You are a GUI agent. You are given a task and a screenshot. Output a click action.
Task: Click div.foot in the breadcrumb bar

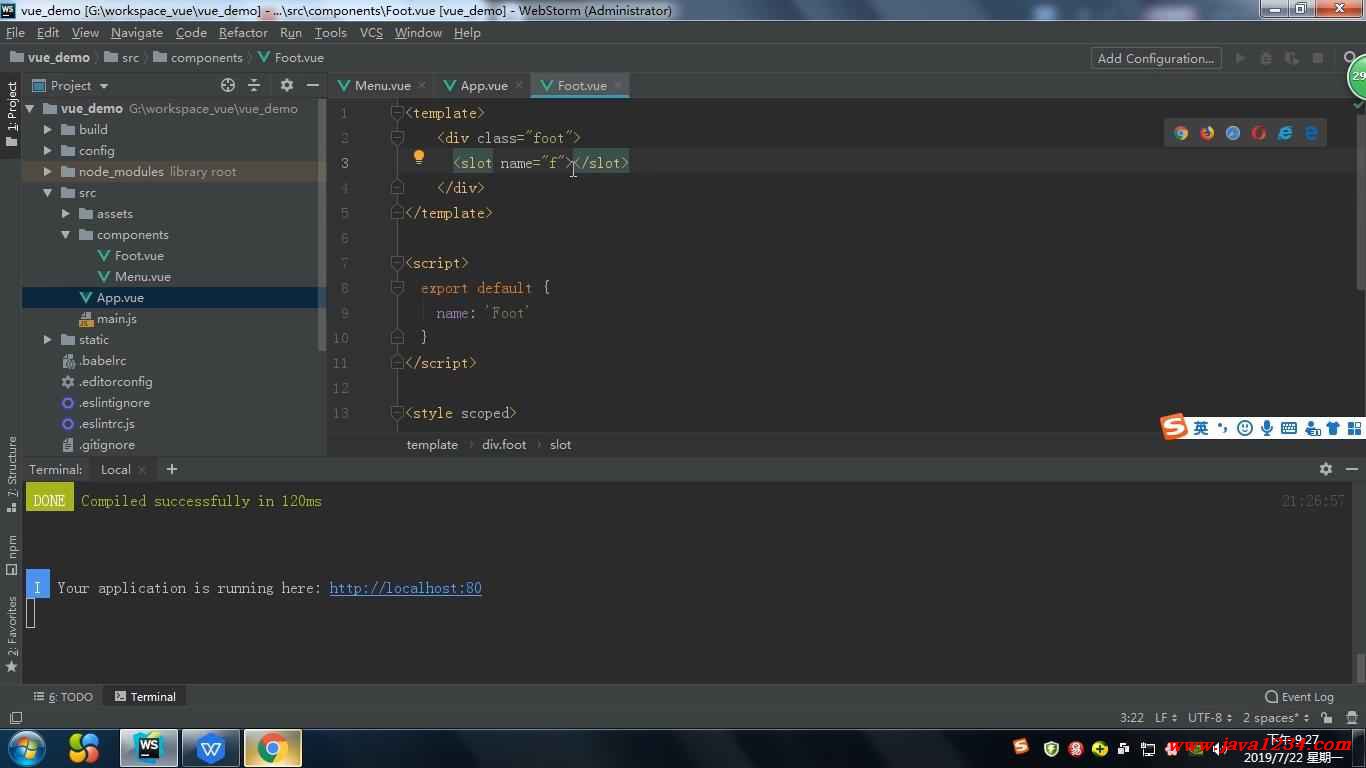504,444
